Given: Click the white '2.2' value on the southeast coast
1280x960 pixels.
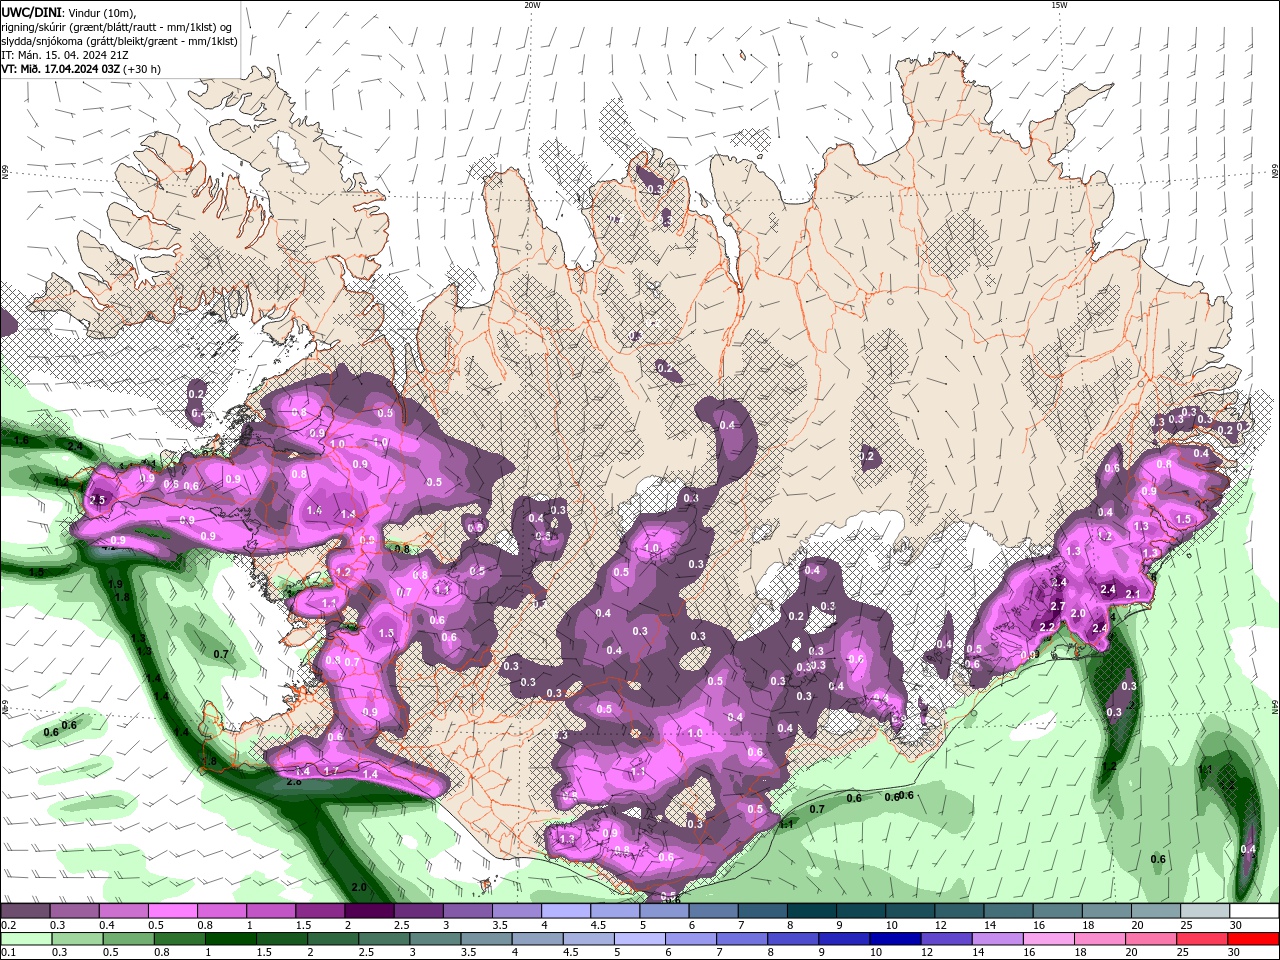Looking at the screenshot, I should click(1048, 627).
